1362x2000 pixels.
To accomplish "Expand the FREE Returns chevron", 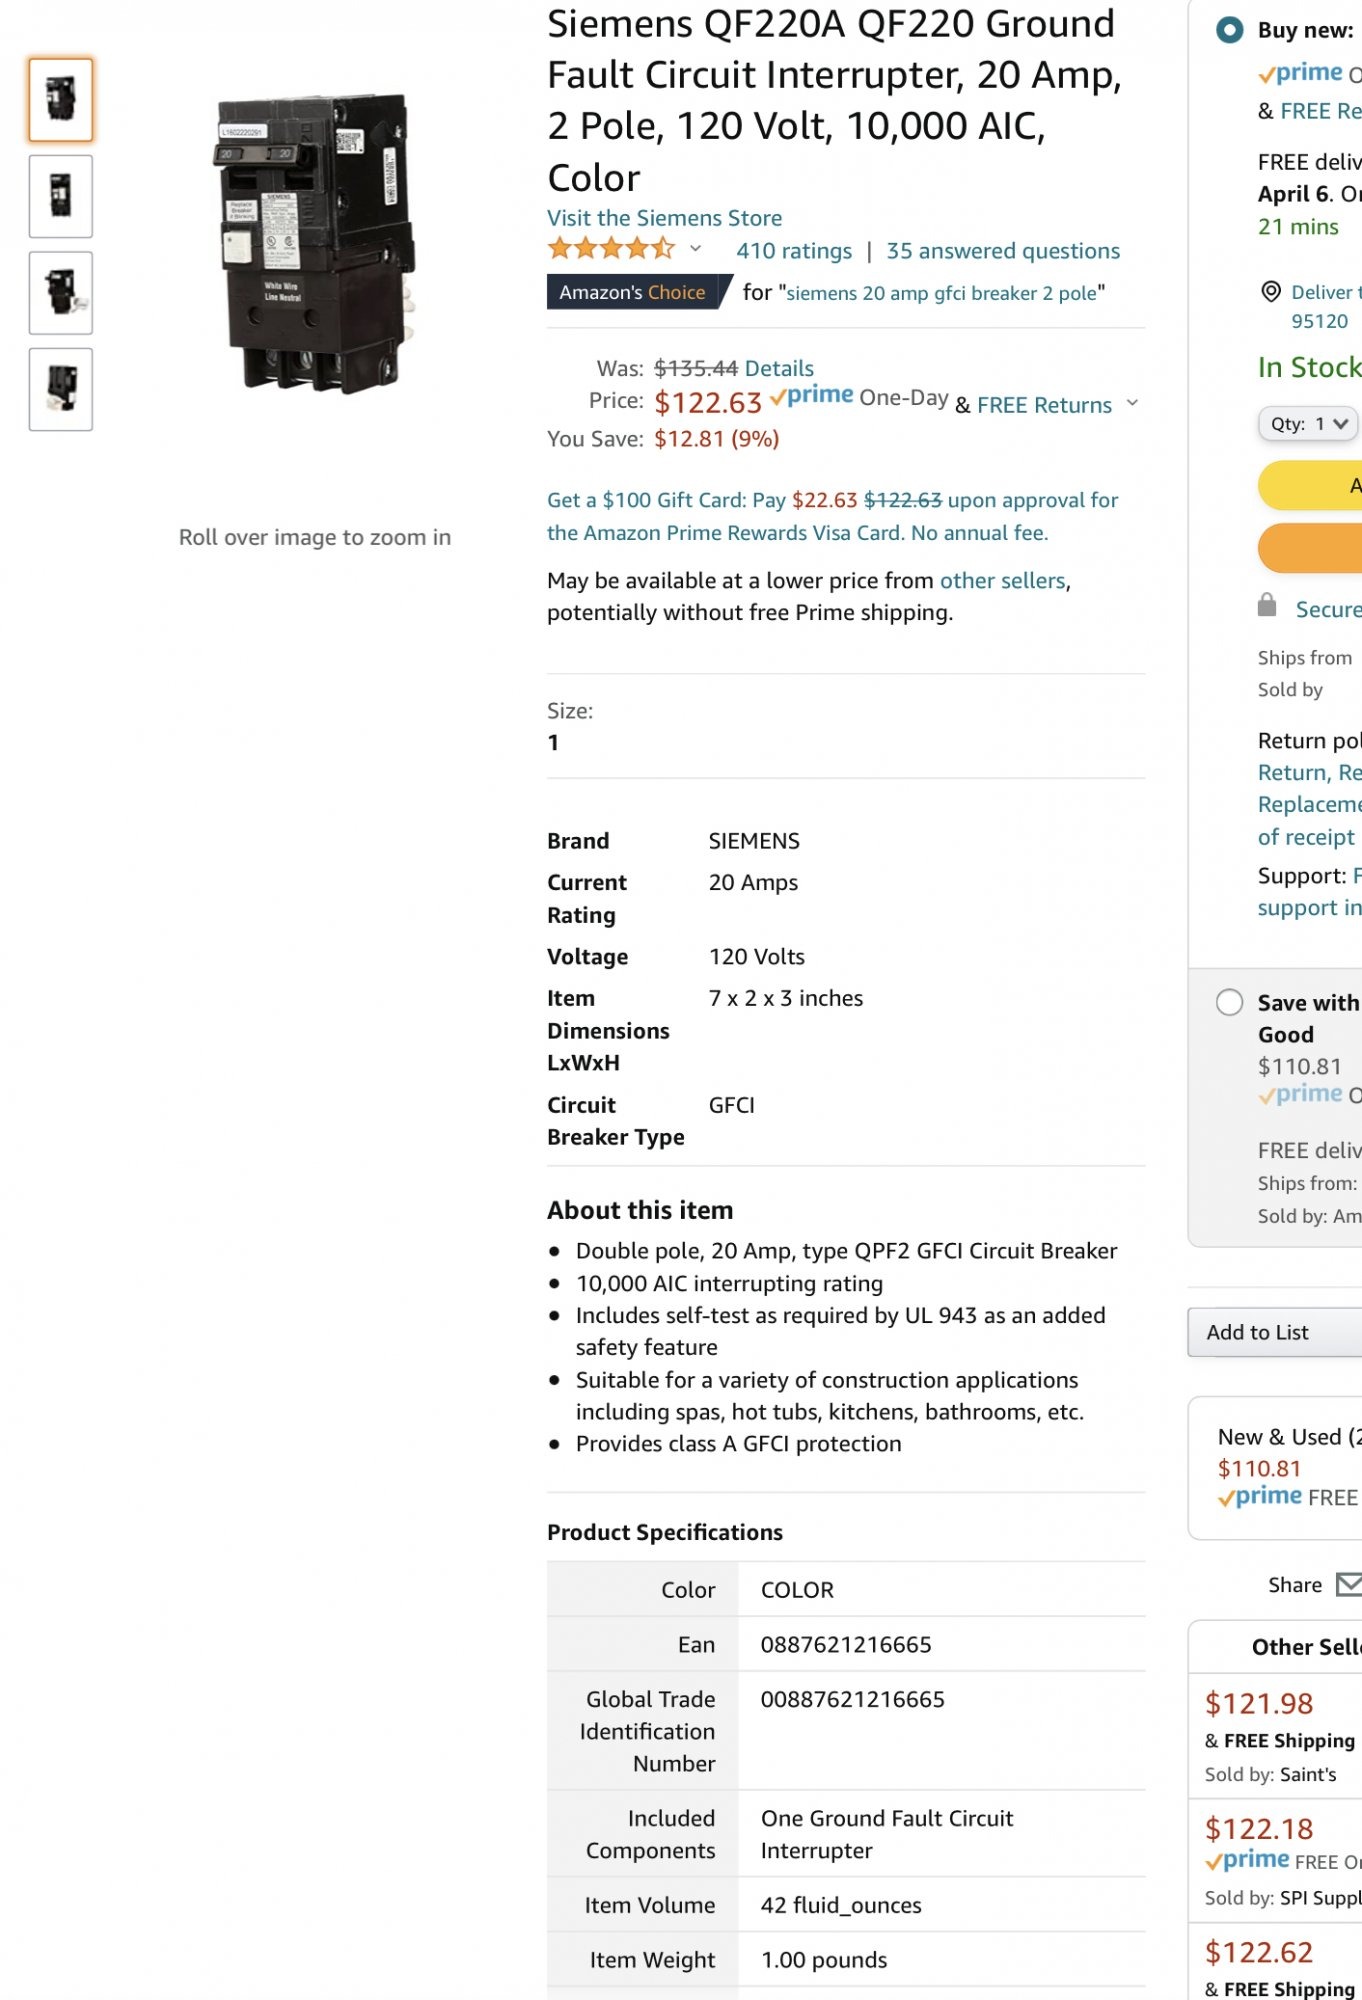I will [1132, 403].
